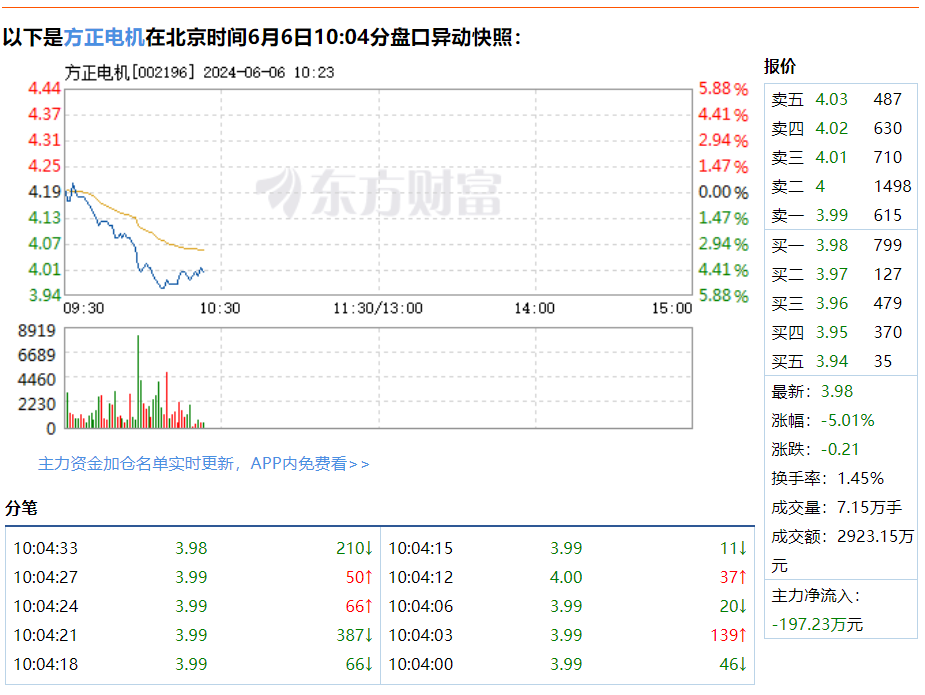Click the 10:04:12 tick trade row
Image resolution: width=925 pixels, height=695 pixels.
pos(568,577)
